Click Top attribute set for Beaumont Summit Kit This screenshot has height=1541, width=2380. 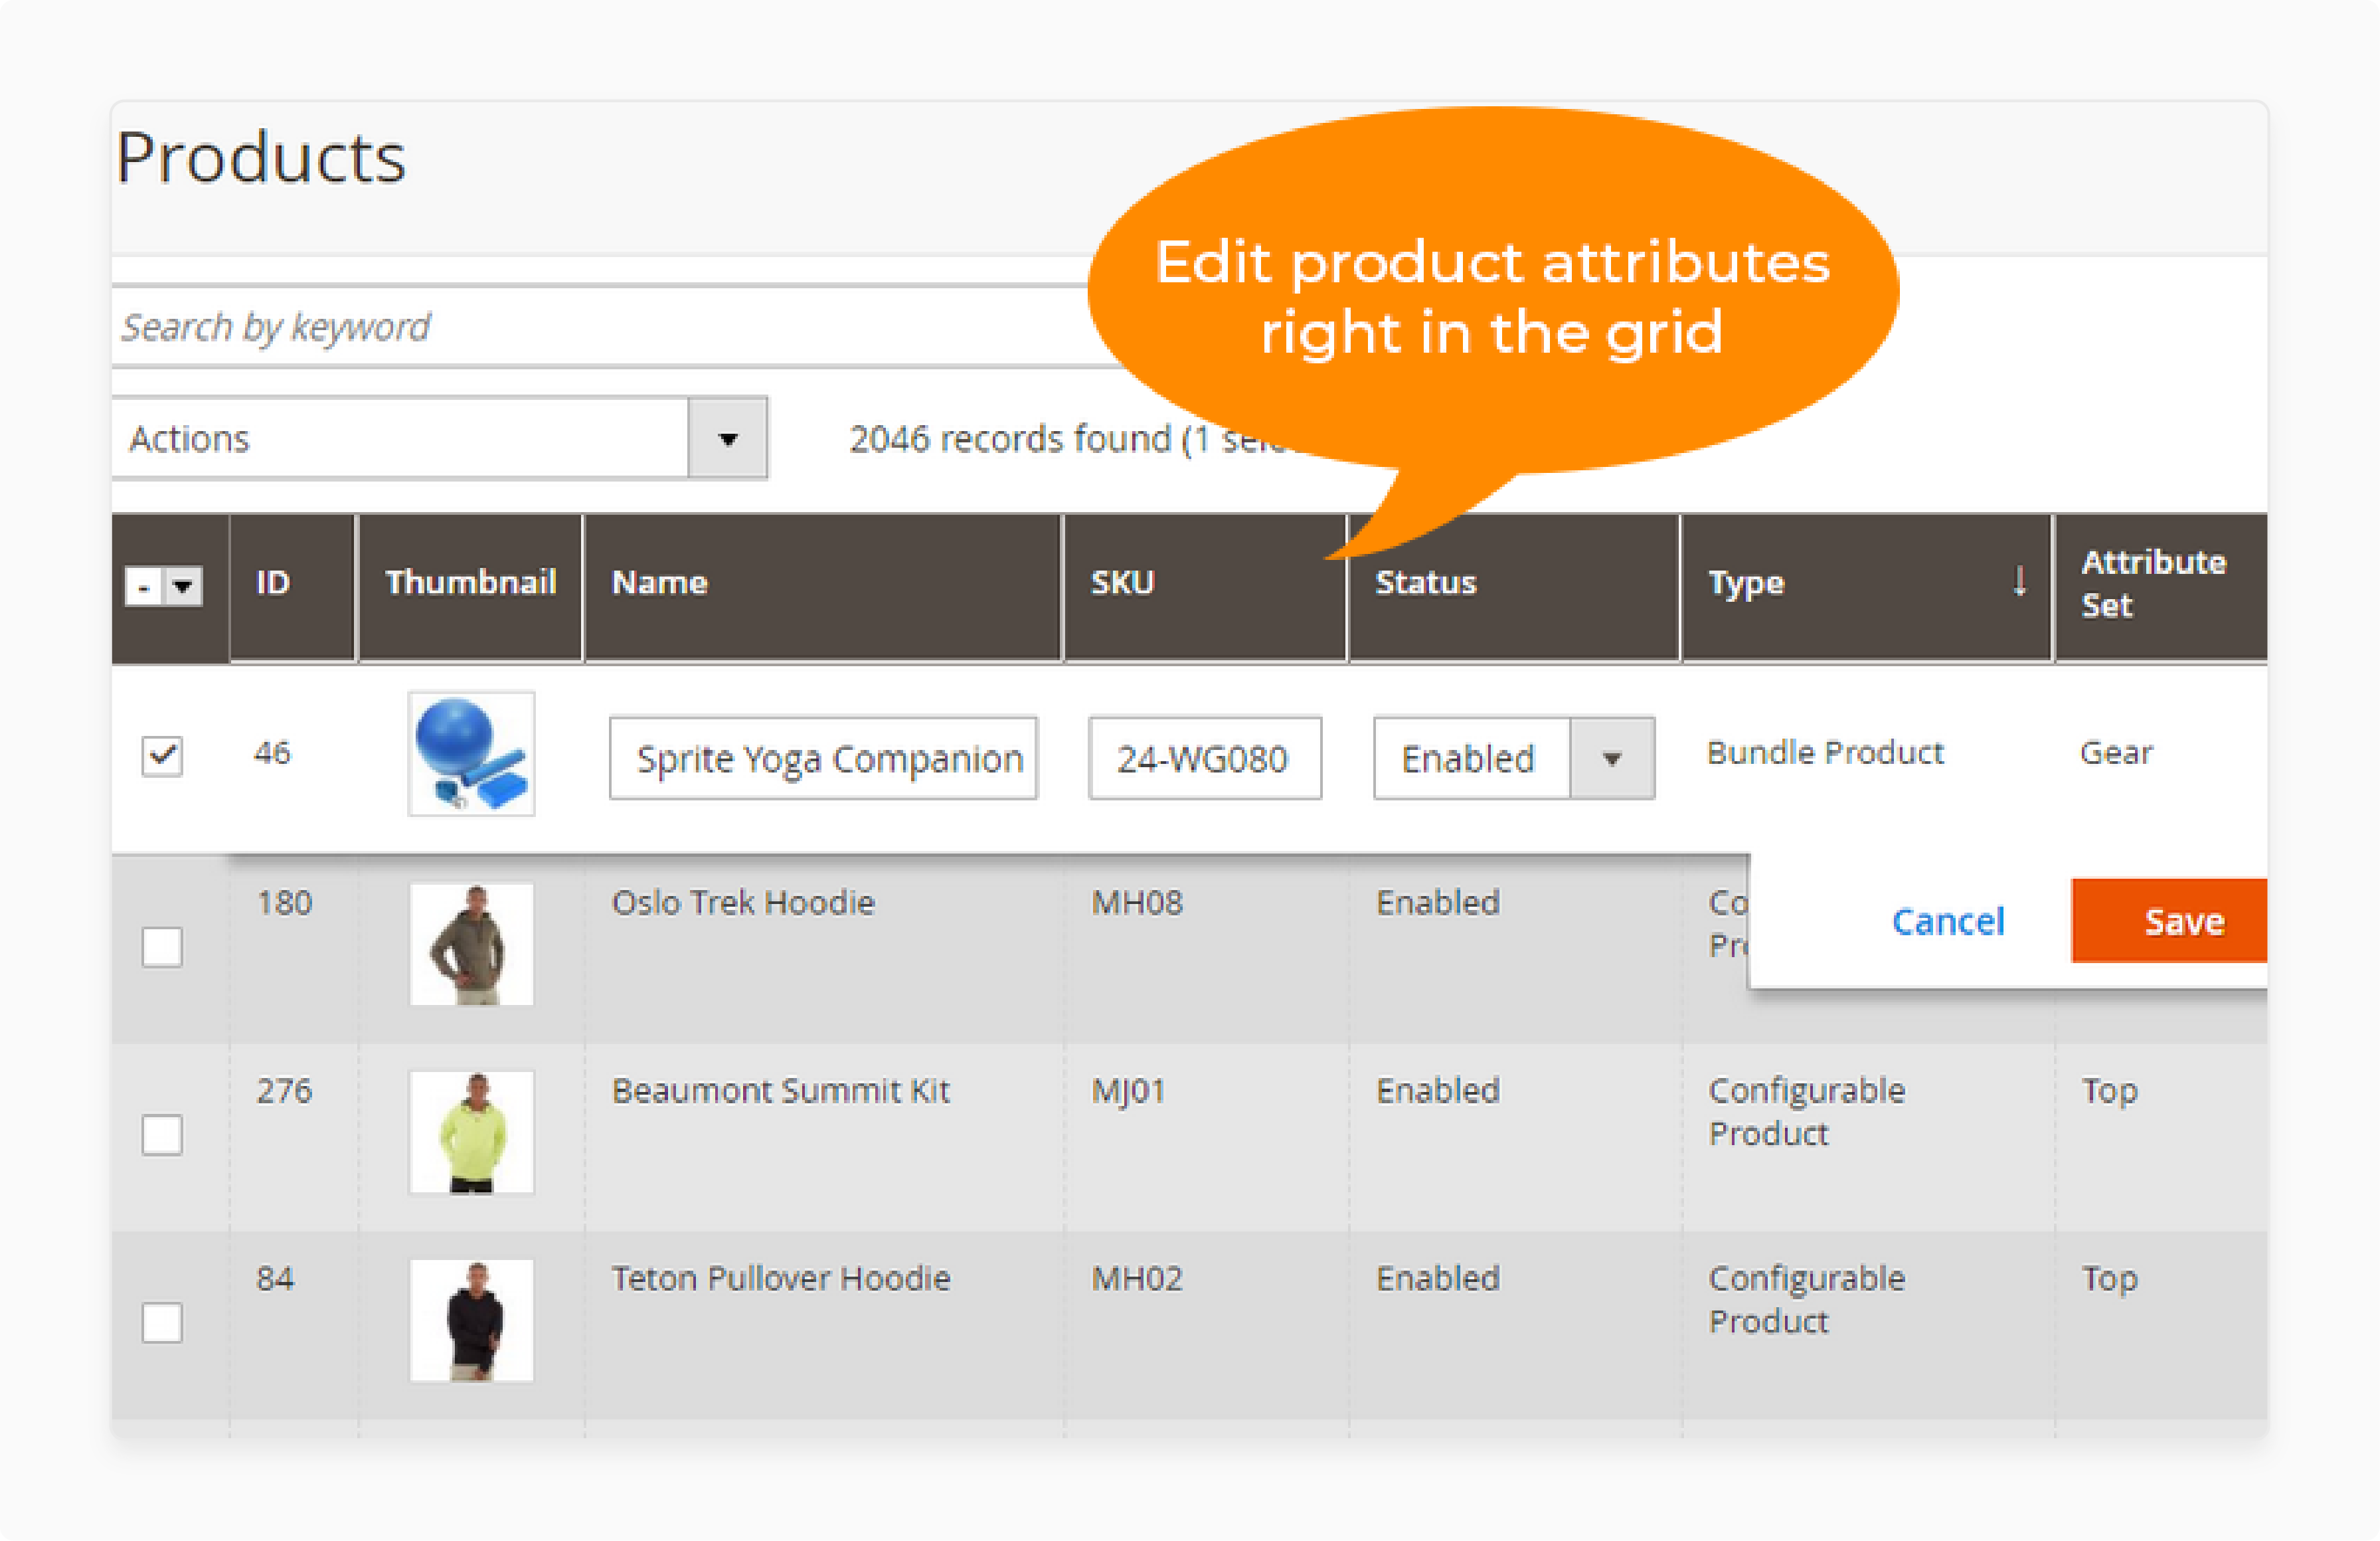coord(2110,1091)
